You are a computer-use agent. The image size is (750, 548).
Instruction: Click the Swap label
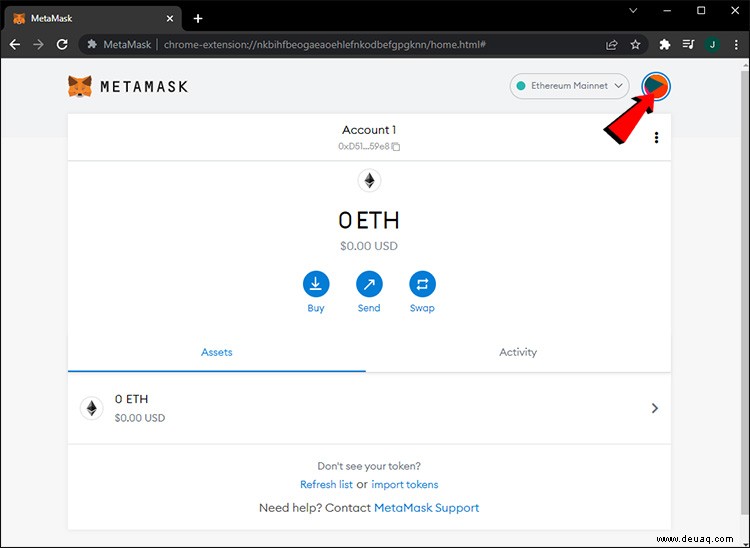422,308
